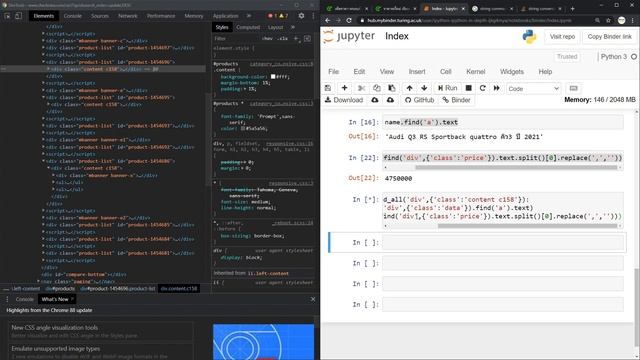Viewport: 640px width, 360px height.
Task: Select the DevTools inspect element icon
Action: (x=7, y=16)
